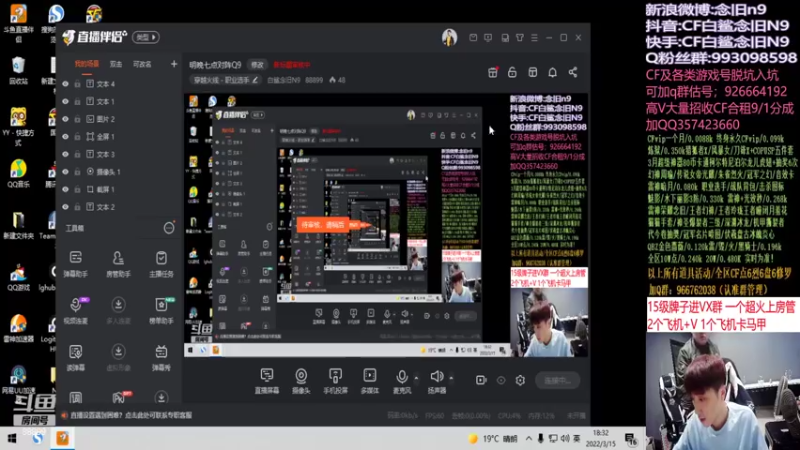Open streaming settings gear
800x450 pixels.
(520, 380)
